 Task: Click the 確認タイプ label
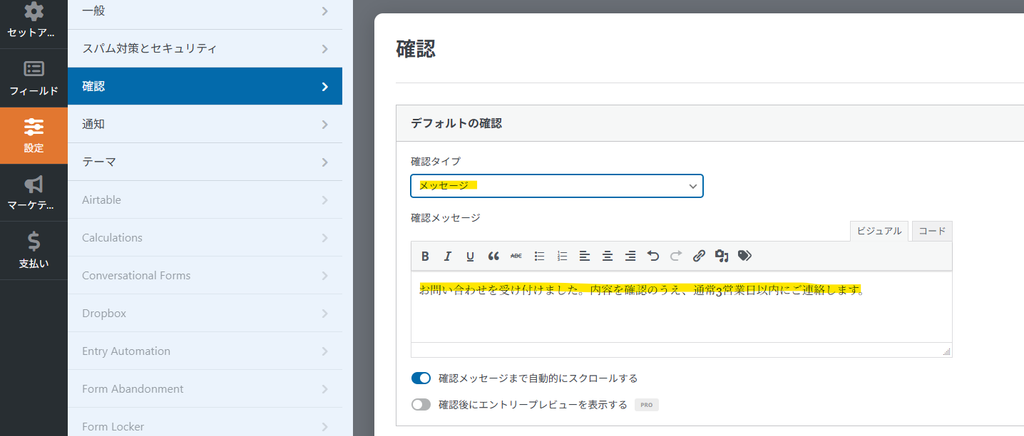click(436, 161)
